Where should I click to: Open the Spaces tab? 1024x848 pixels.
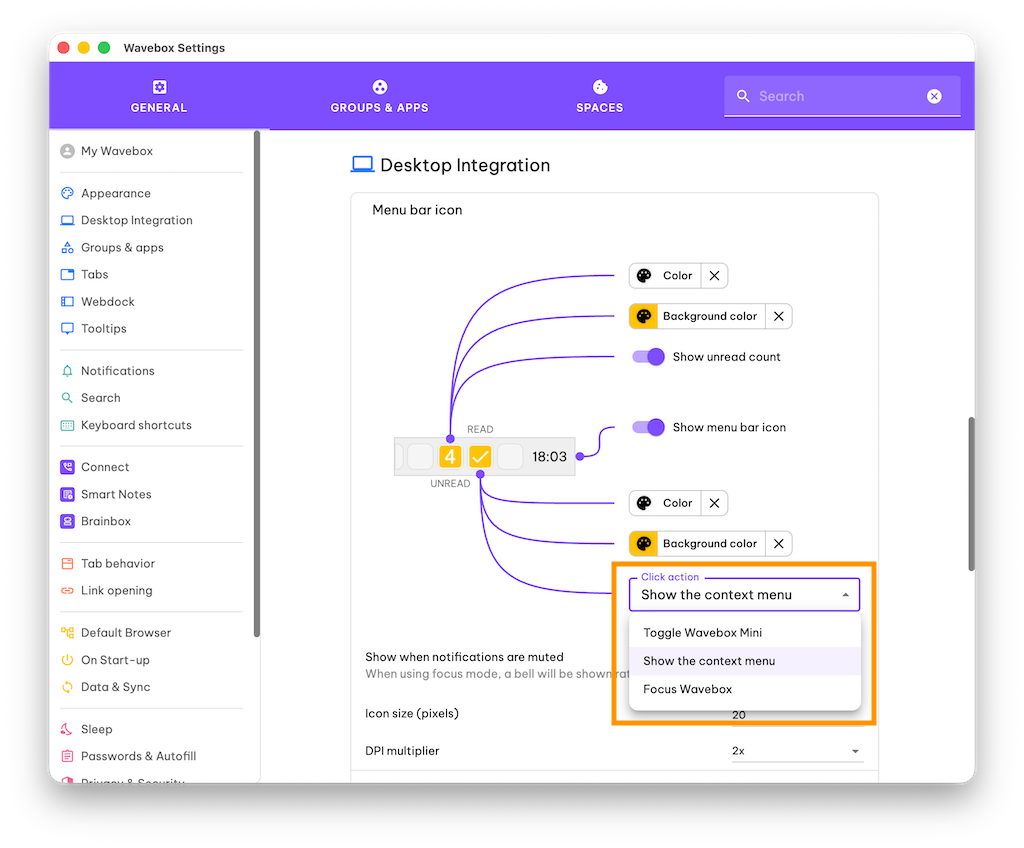(599, 97)
